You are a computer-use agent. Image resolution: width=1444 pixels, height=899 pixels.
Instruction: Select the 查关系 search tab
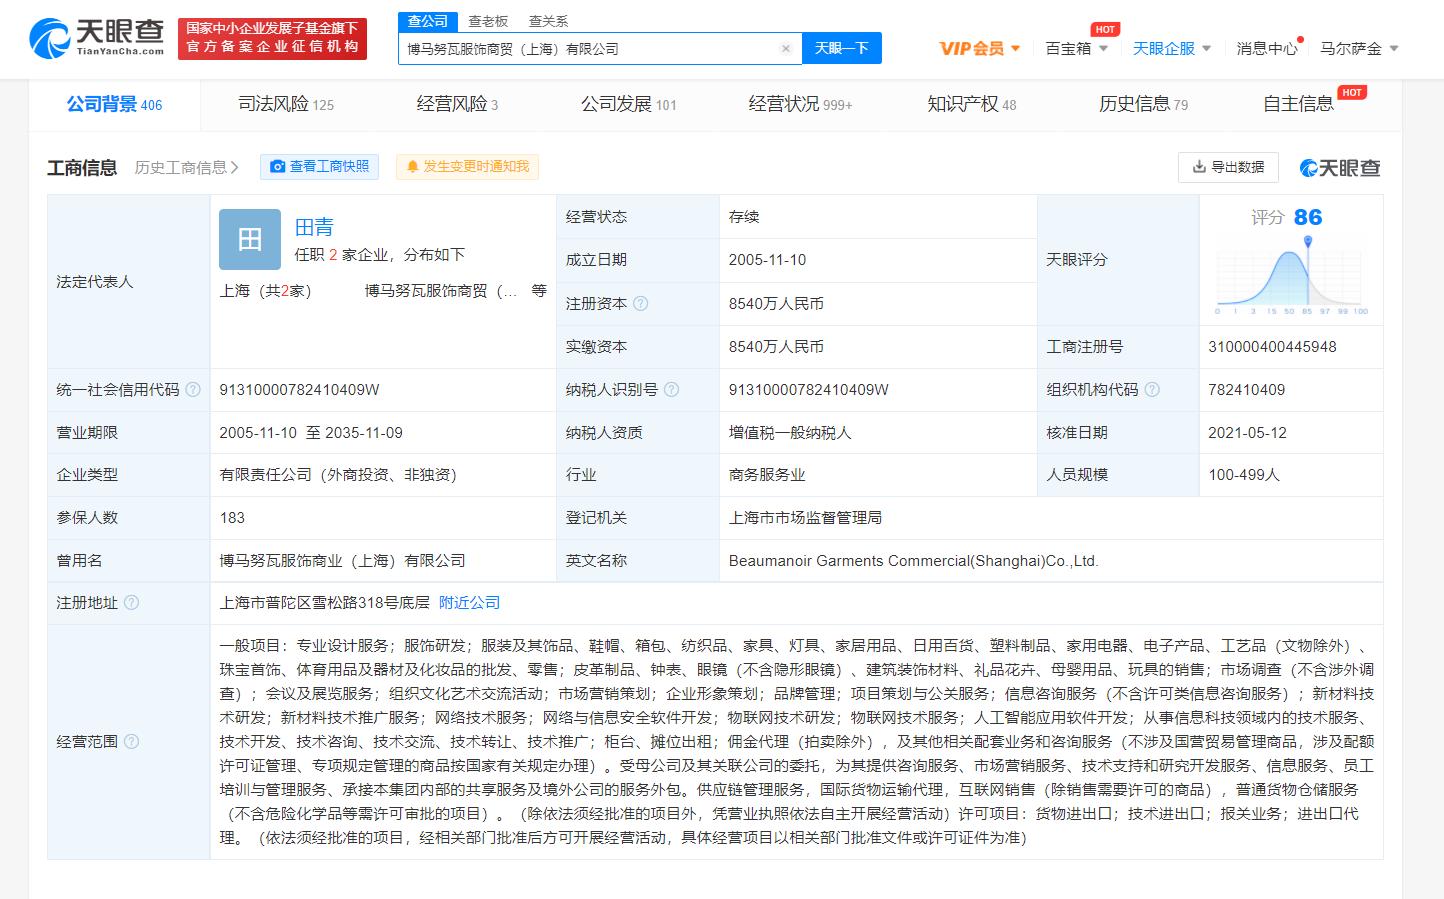[x=548, y=21]
